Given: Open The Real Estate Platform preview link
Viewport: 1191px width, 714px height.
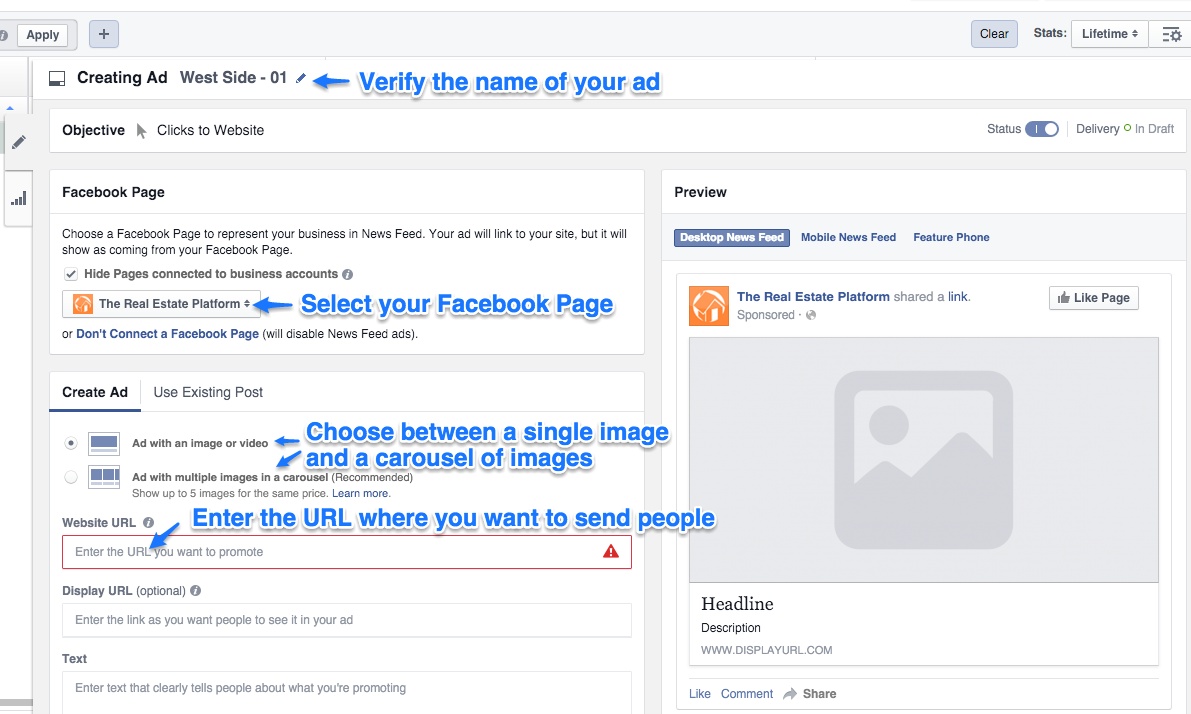Looking at the screenshot, I should 813,297.
